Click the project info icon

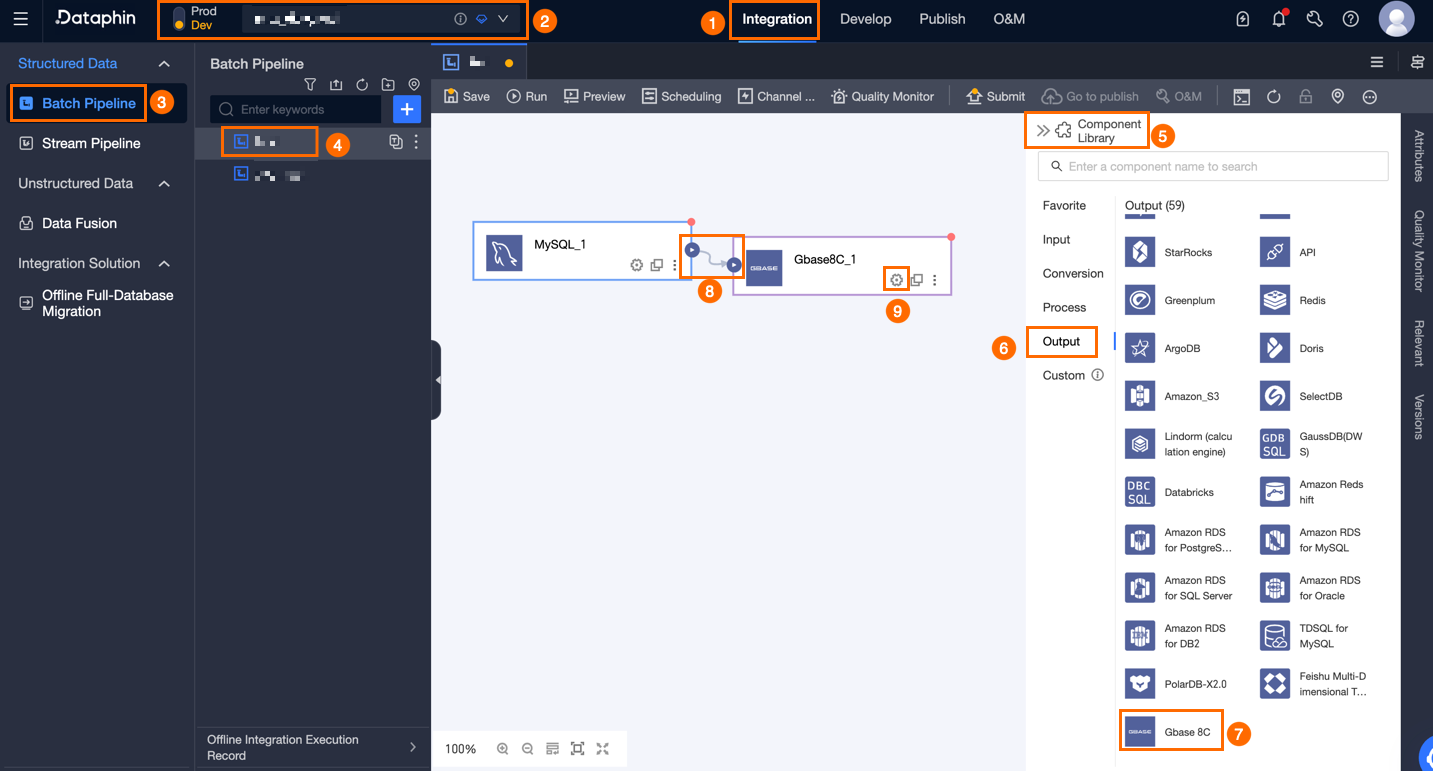tap(460, 19)
